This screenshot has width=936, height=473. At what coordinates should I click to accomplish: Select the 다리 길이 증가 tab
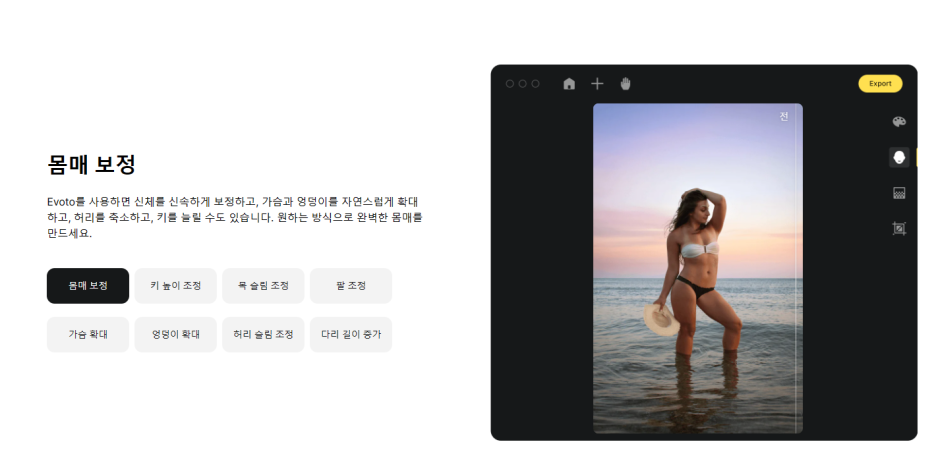click(x=351, y=334)
